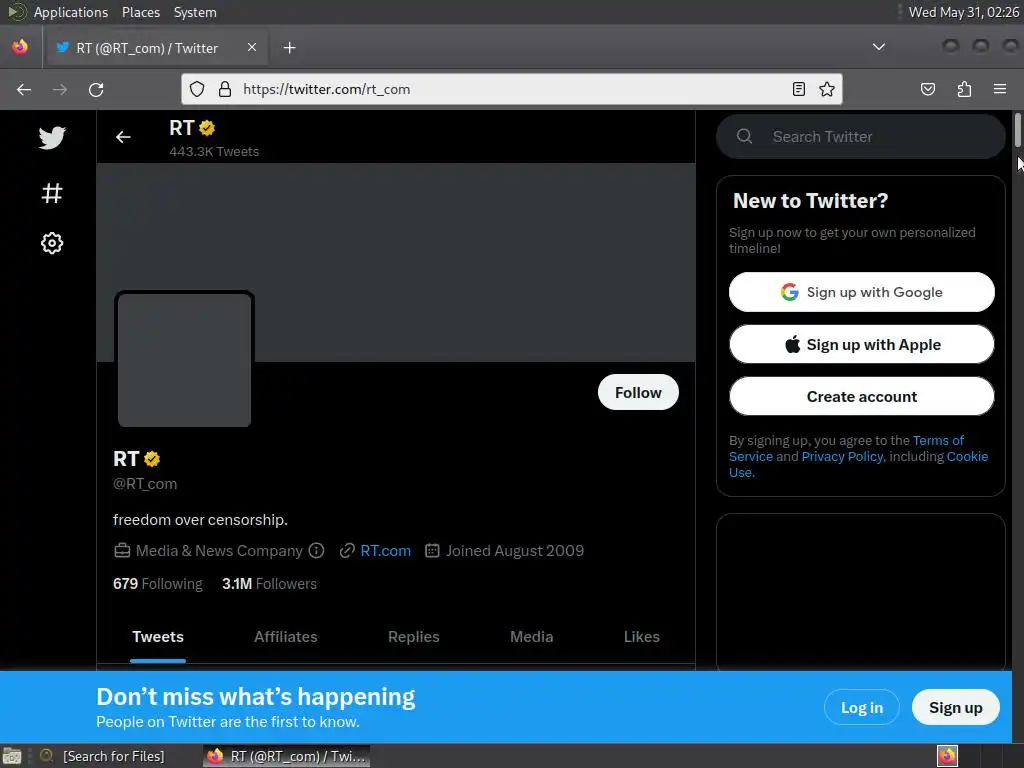
Task: Open the System menu
Action: pyautogui.click(x=195, y=12)
